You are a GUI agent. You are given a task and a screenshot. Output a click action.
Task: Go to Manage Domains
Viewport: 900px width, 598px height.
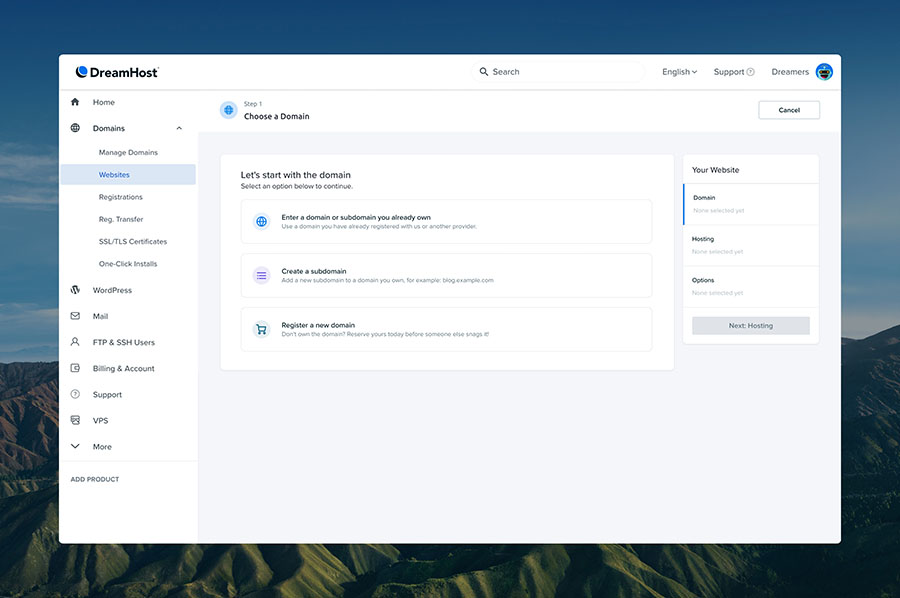click(x=128, y=152)
